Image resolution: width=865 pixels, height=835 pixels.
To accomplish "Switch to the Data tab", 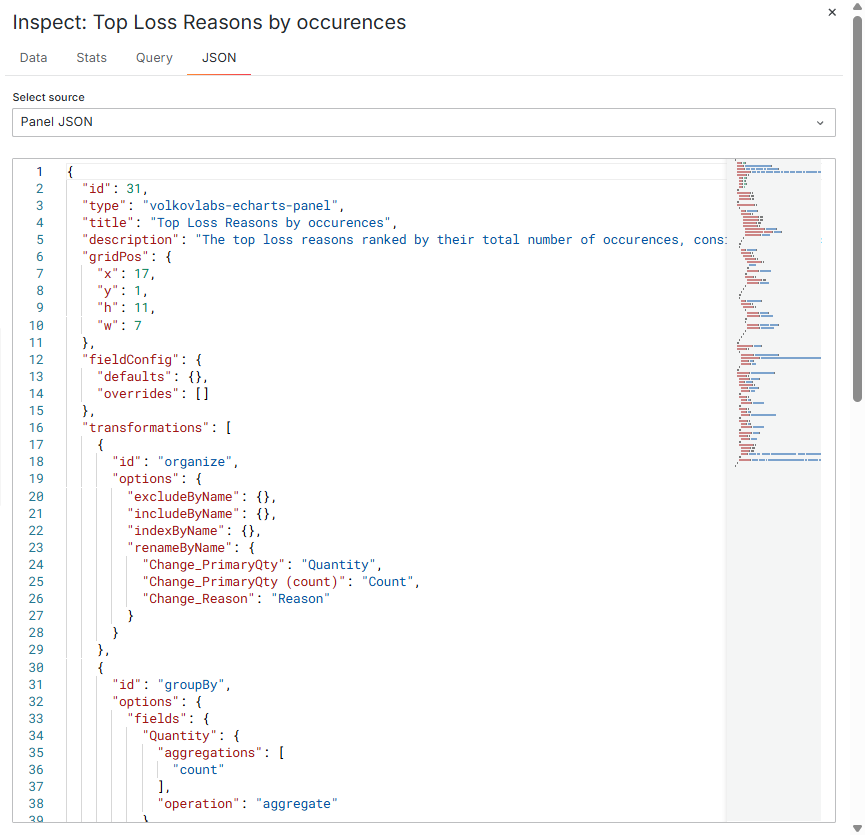I will pyautogui.click(x=33, y=58).
